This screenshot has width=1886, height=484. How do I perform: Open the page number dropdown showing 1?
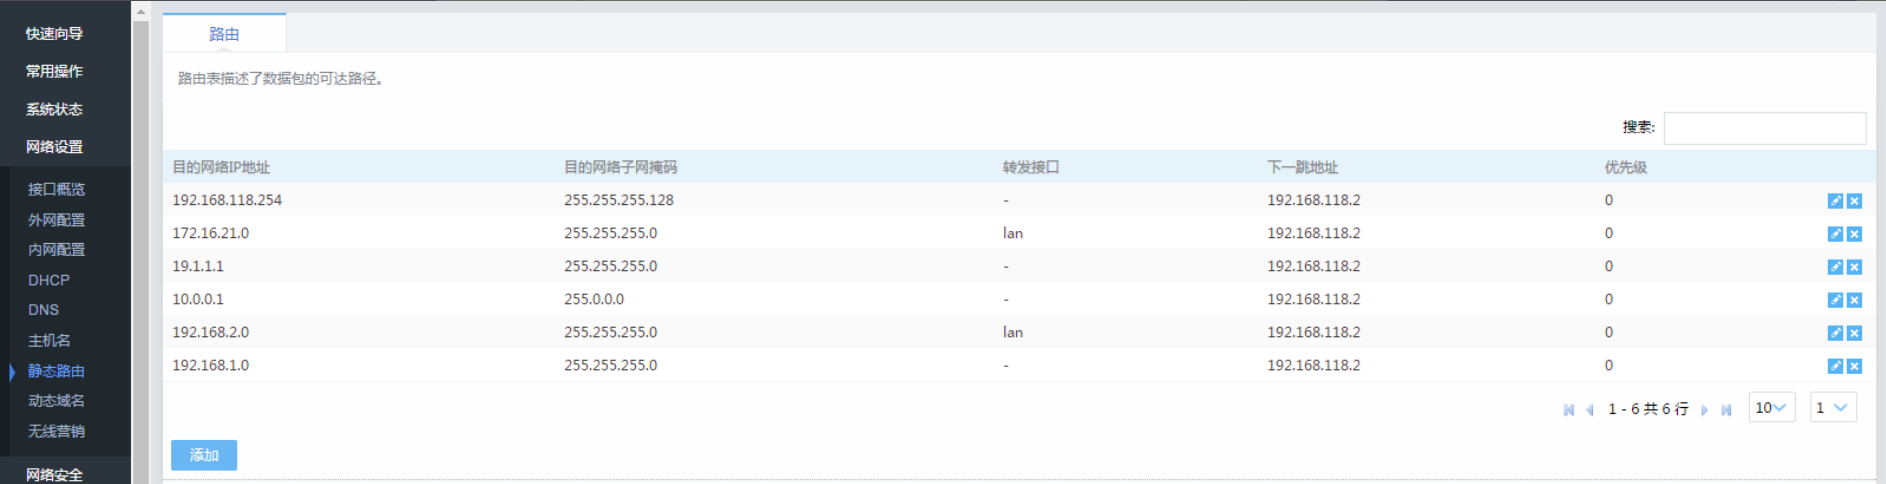pos(1832,408)
